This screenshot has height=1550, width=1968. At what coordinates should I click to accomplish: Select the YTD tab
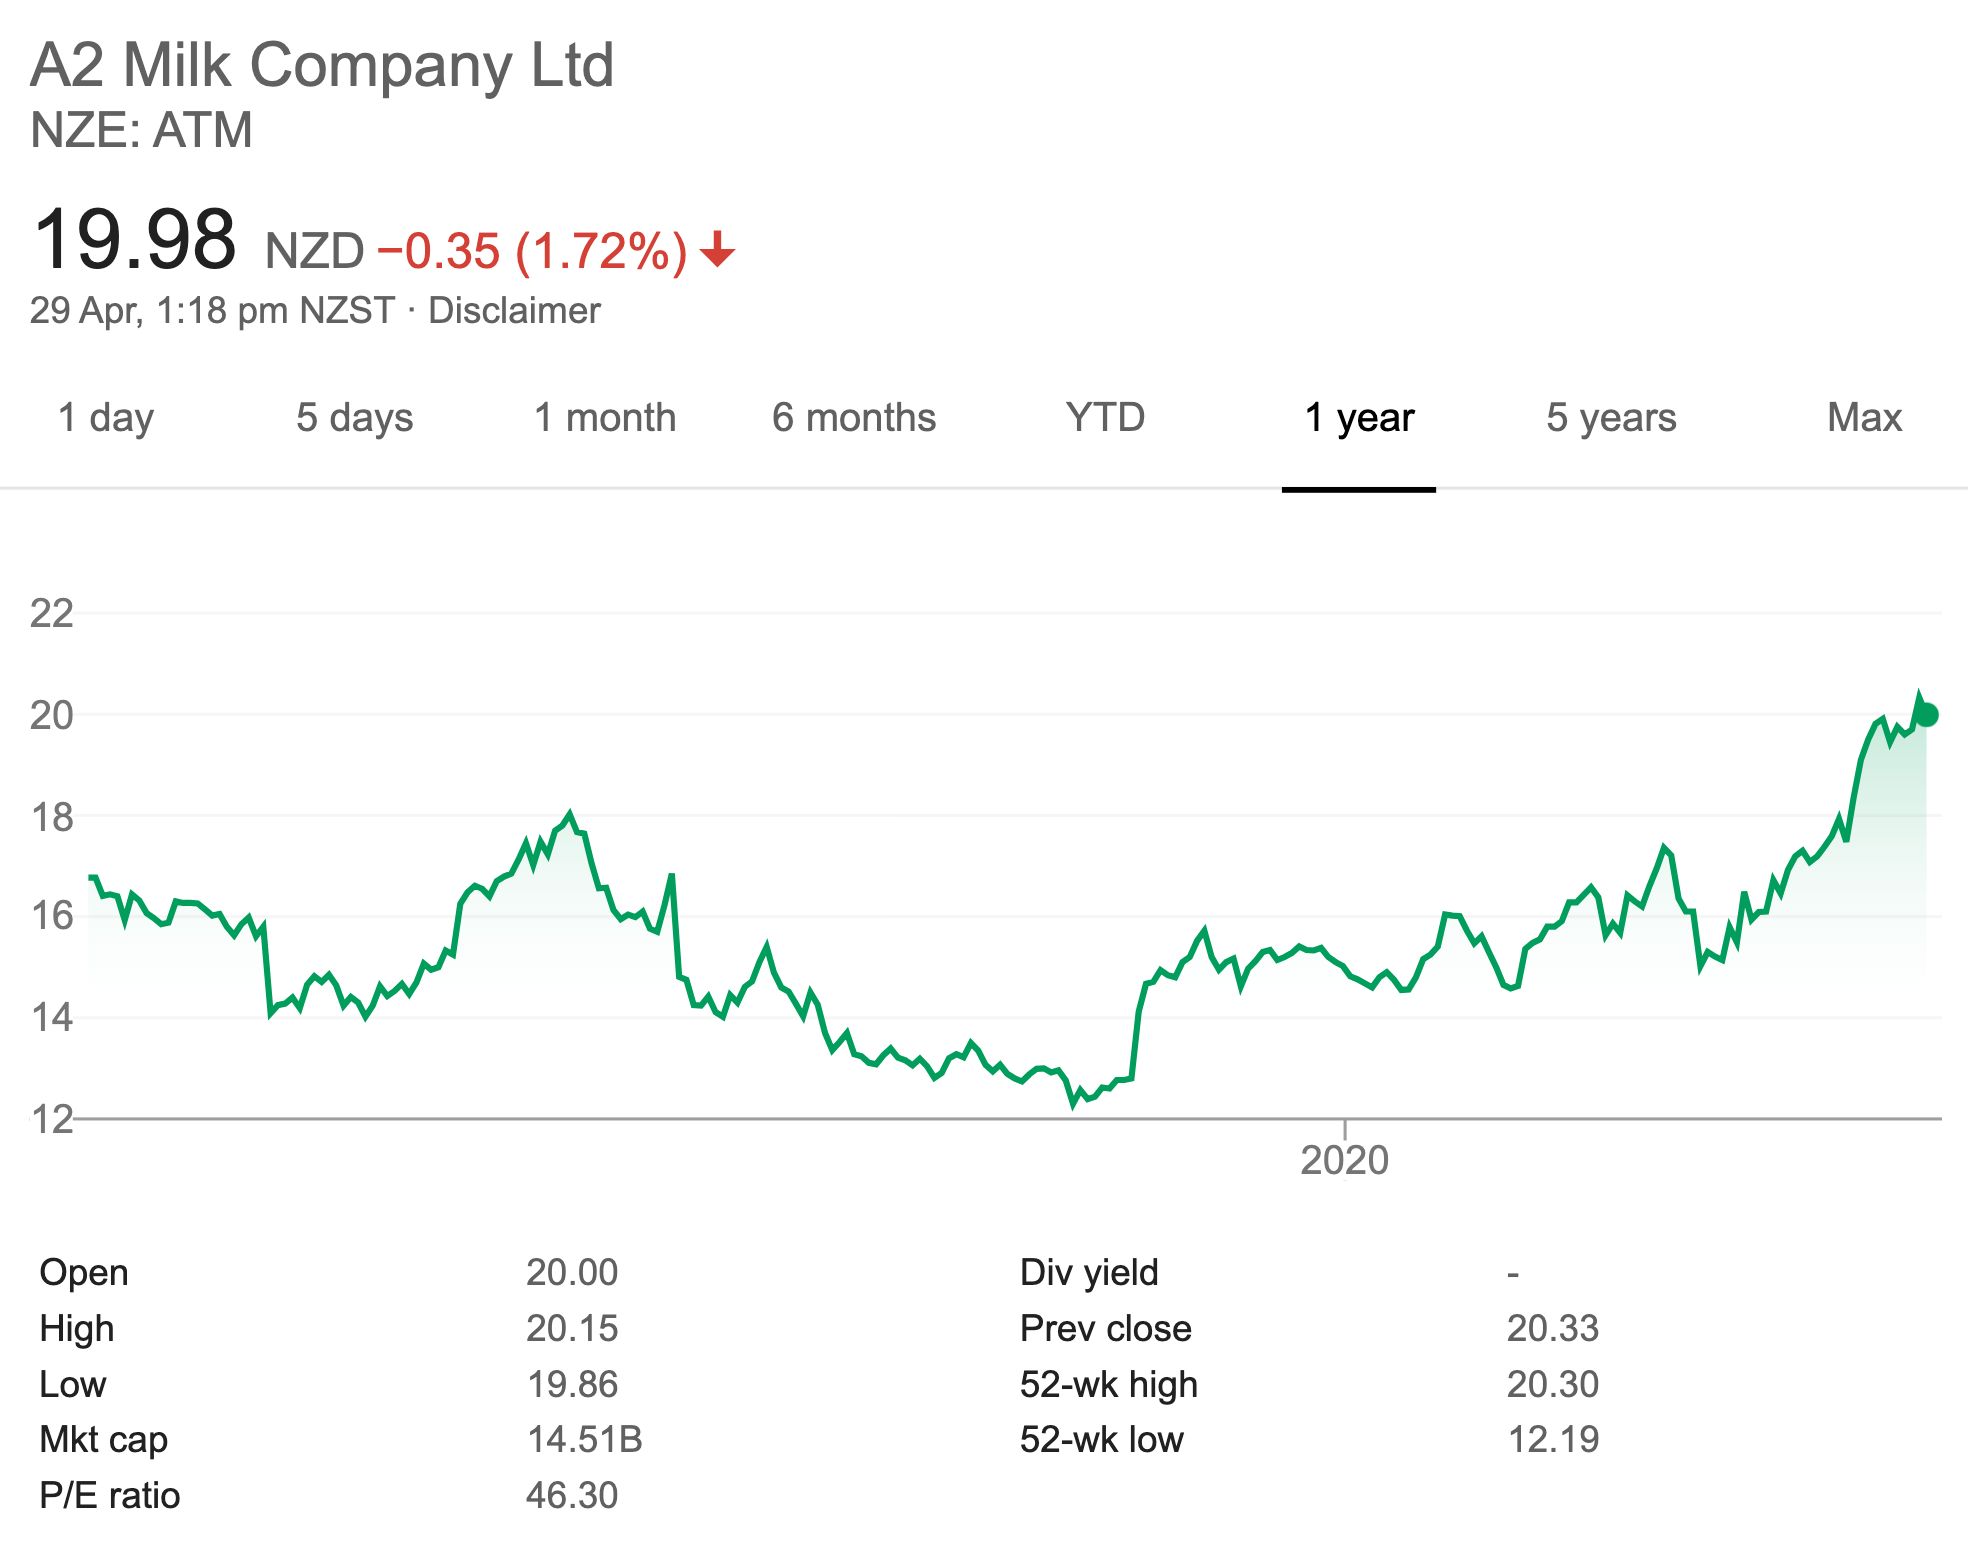coord(1105,418)
